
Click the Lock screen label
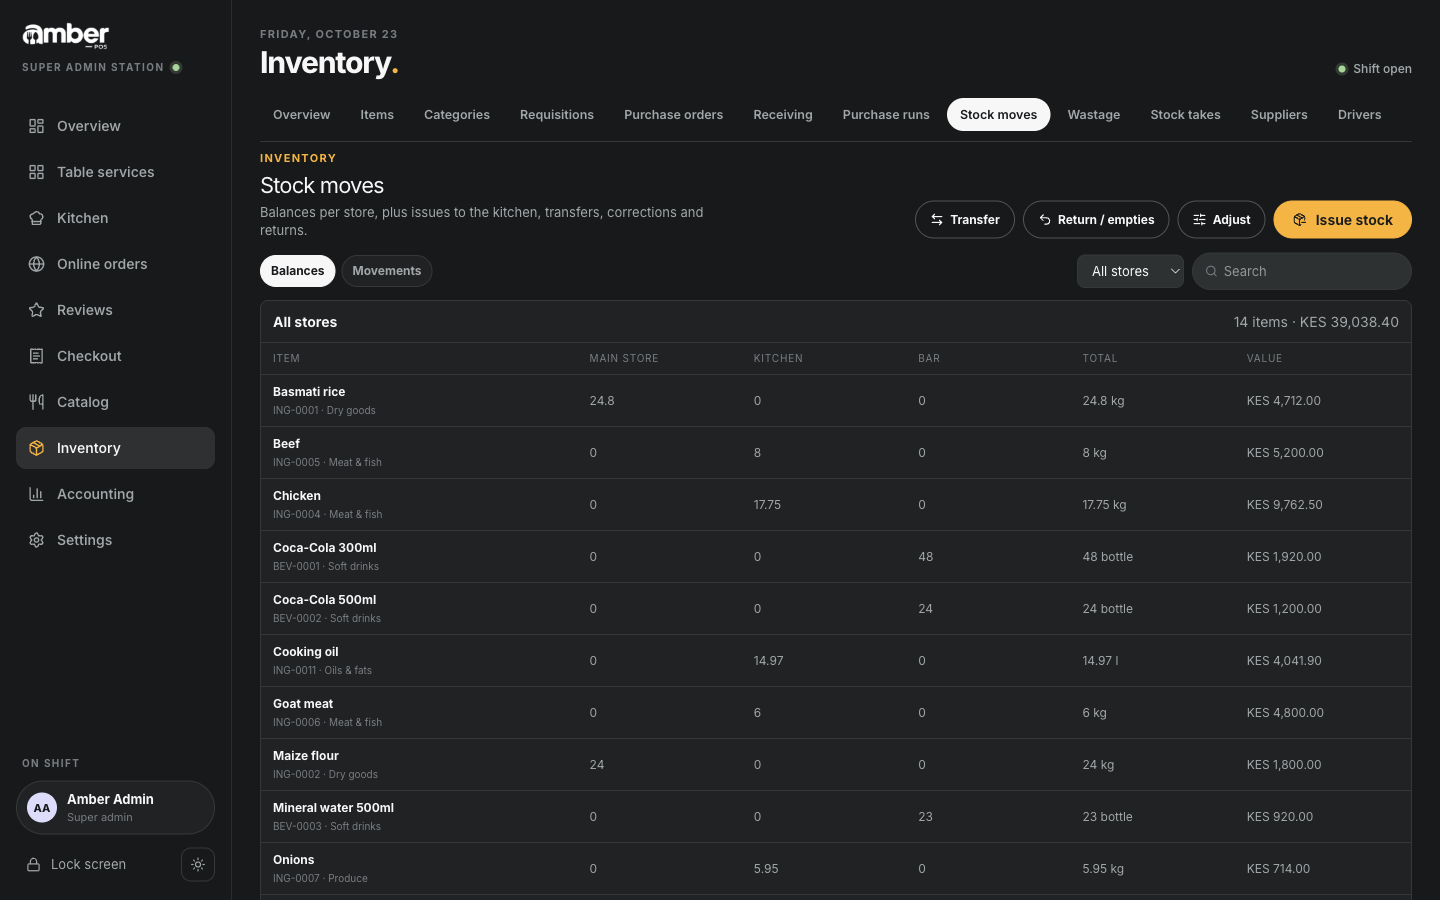pyautogui.click(x=88, y=865)
